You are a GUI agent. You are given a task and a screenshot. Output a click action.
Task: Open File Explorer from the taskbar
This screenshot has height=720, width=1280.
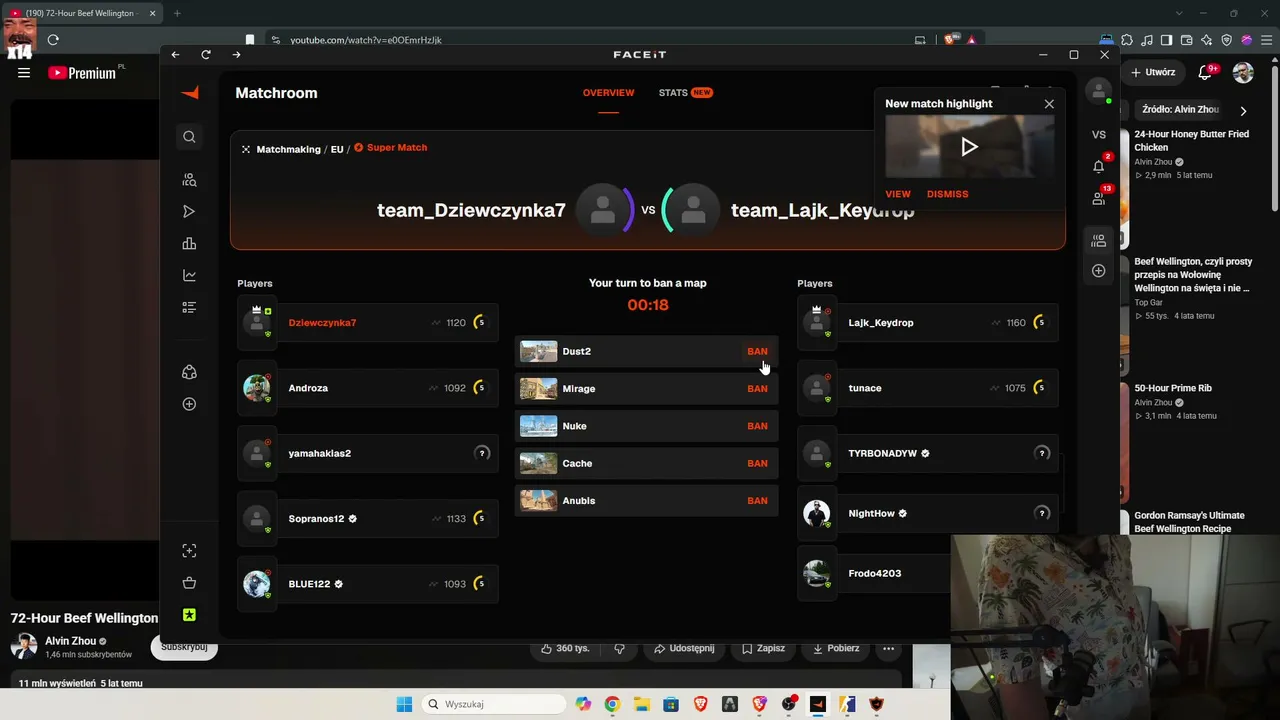pyautogui.click(x=640, y=704)
